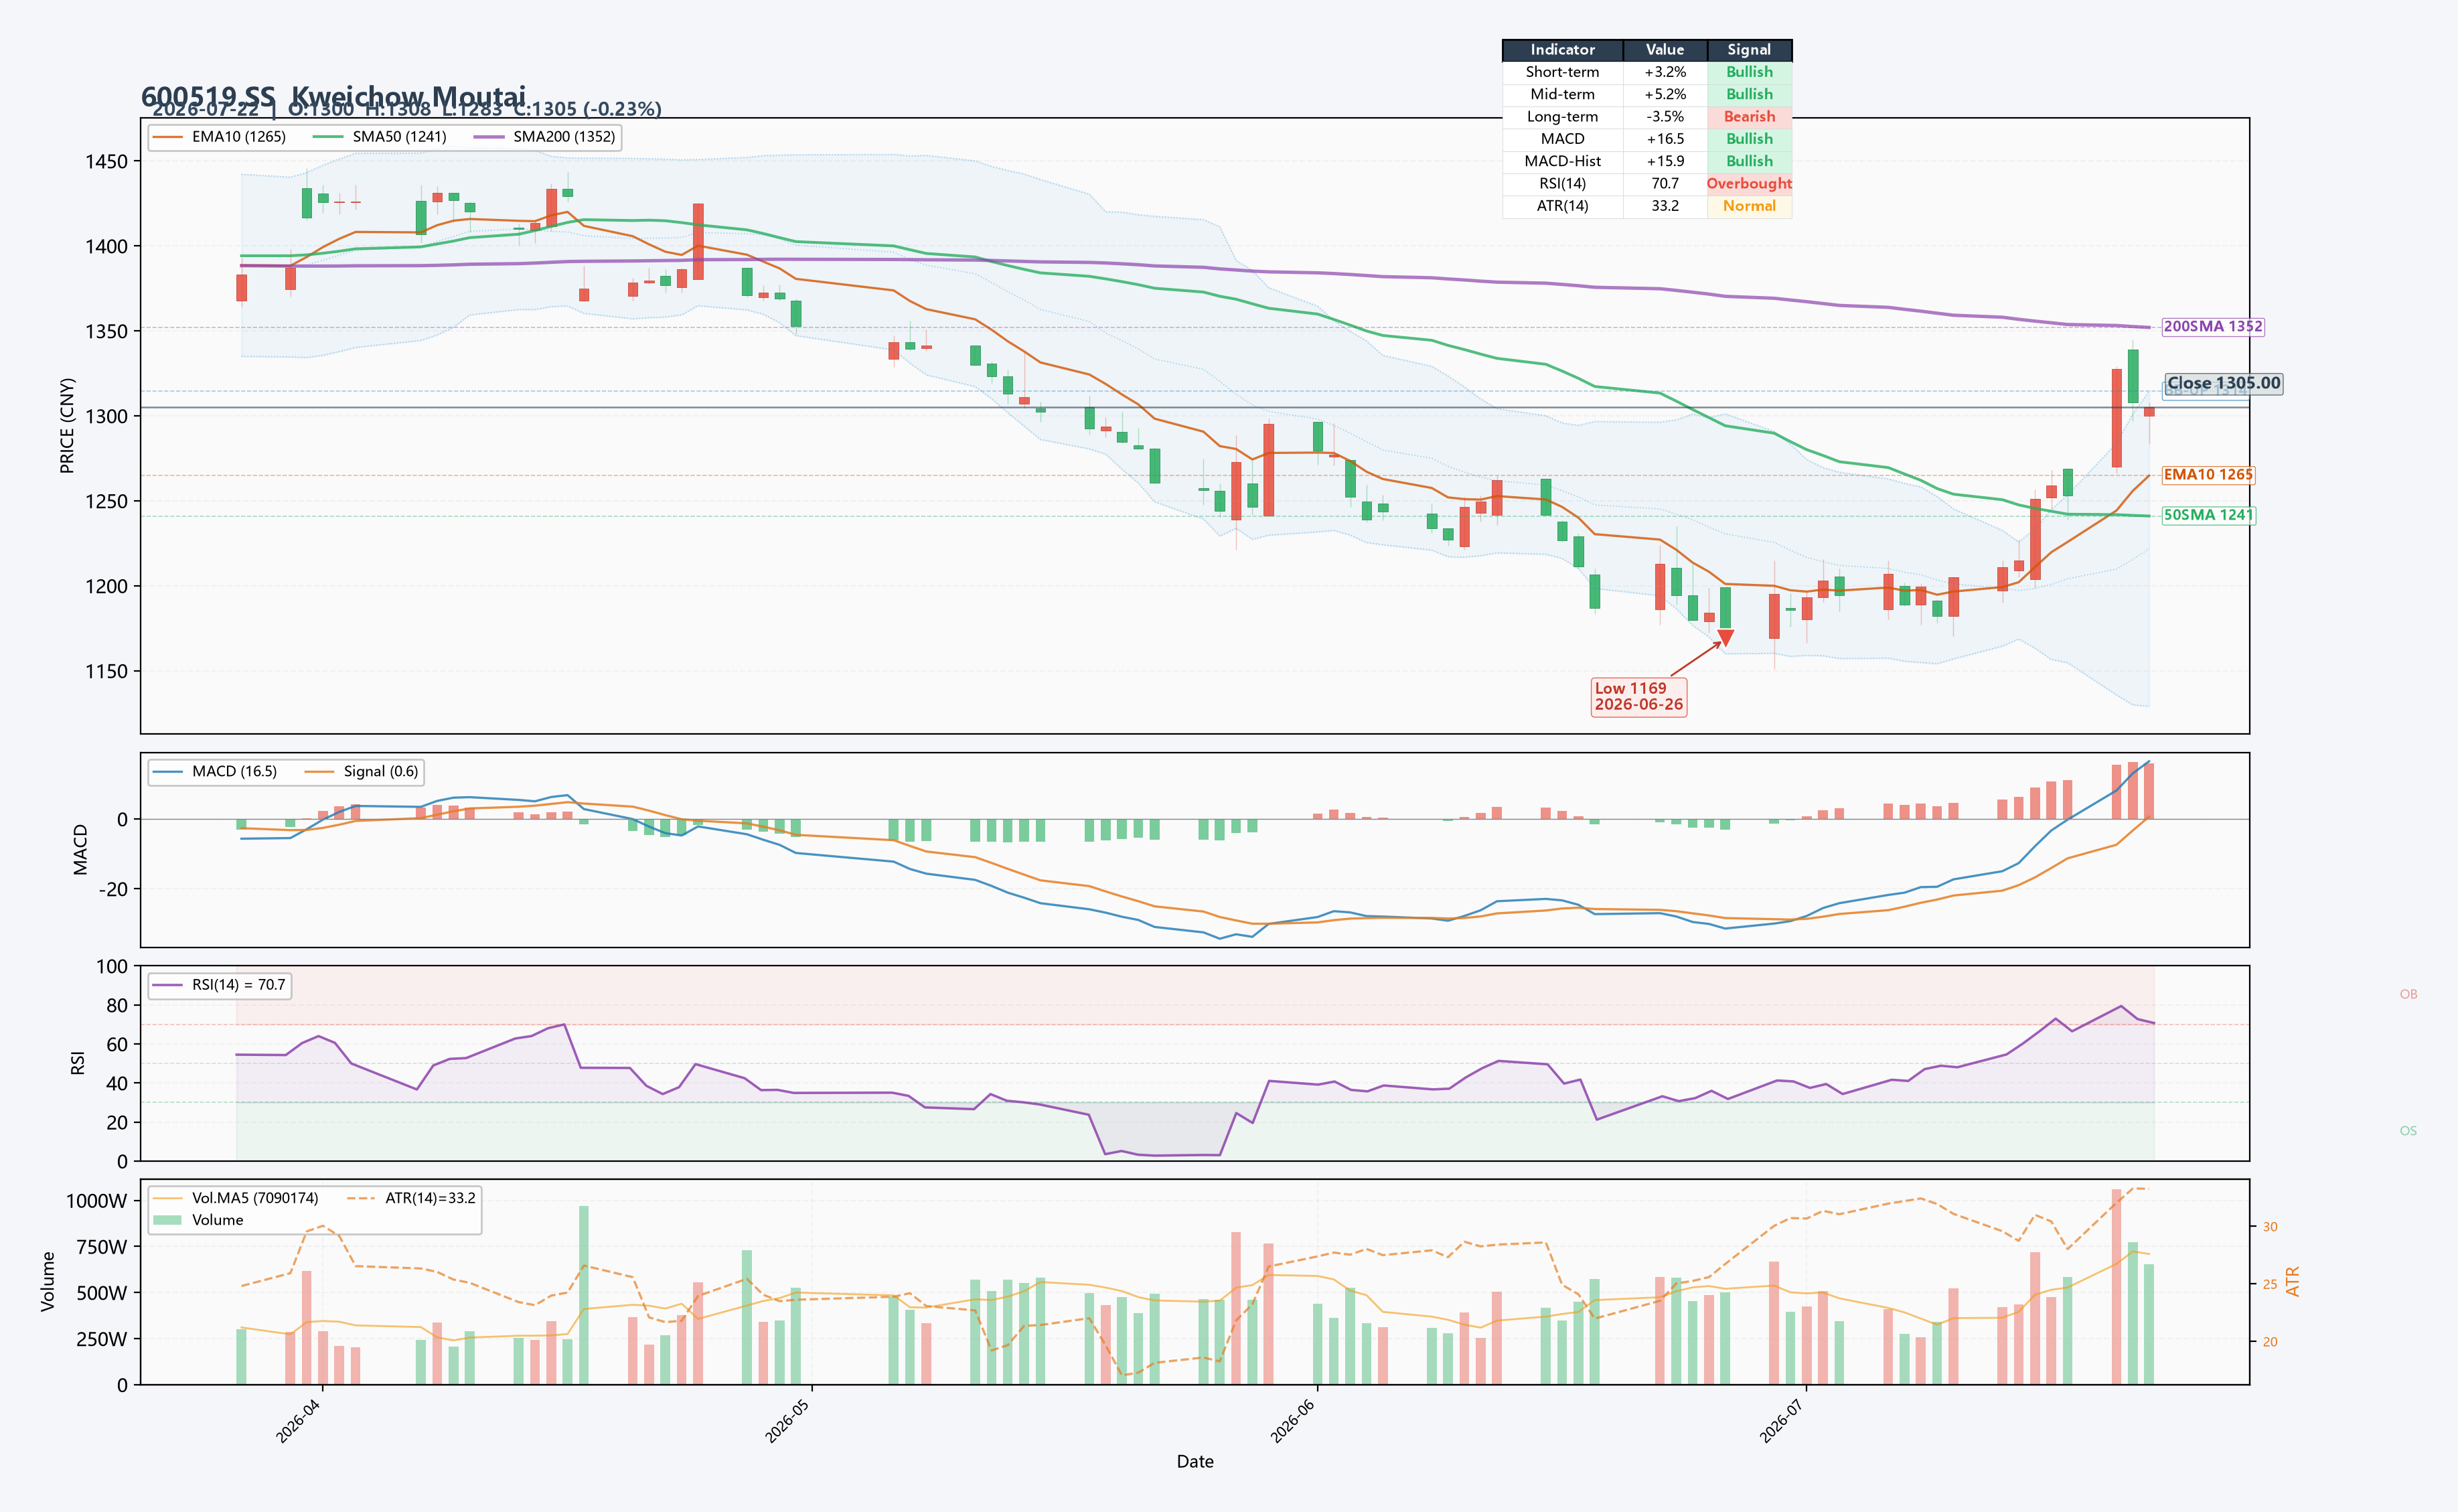Click the Bullish signal in Mid-term row
This screenshot has height=1512, width=2458.
coord(1749,94)
